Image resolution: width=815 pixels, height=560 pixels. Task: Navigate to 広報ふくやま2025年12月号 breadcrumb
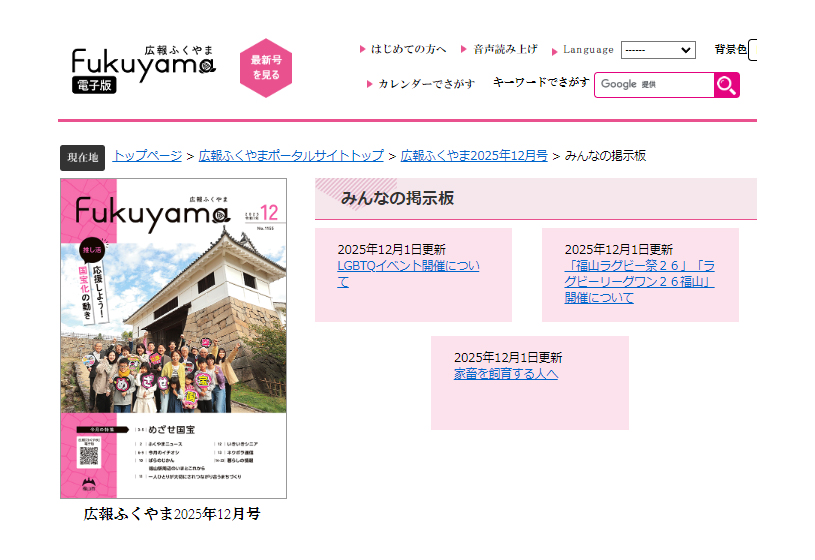coord(474,156)
